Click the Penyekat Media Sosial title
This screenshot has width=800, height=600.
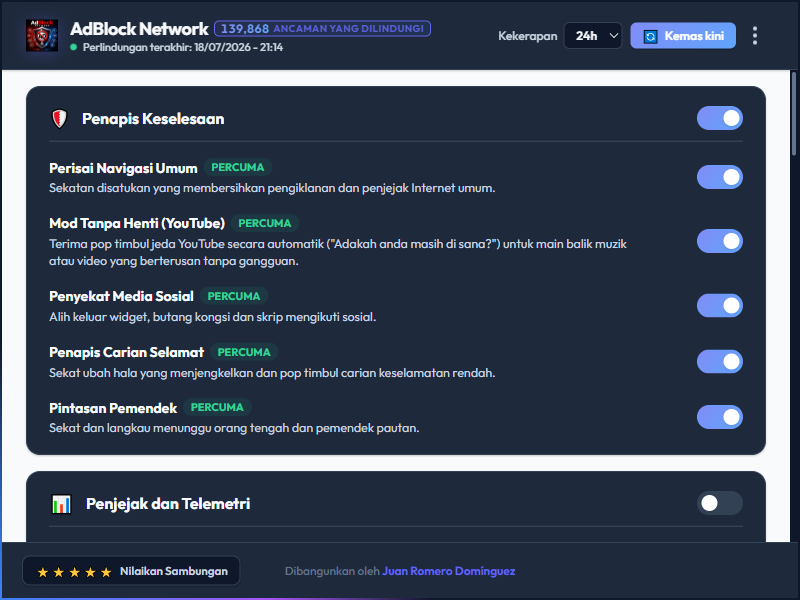pos(121,296)
